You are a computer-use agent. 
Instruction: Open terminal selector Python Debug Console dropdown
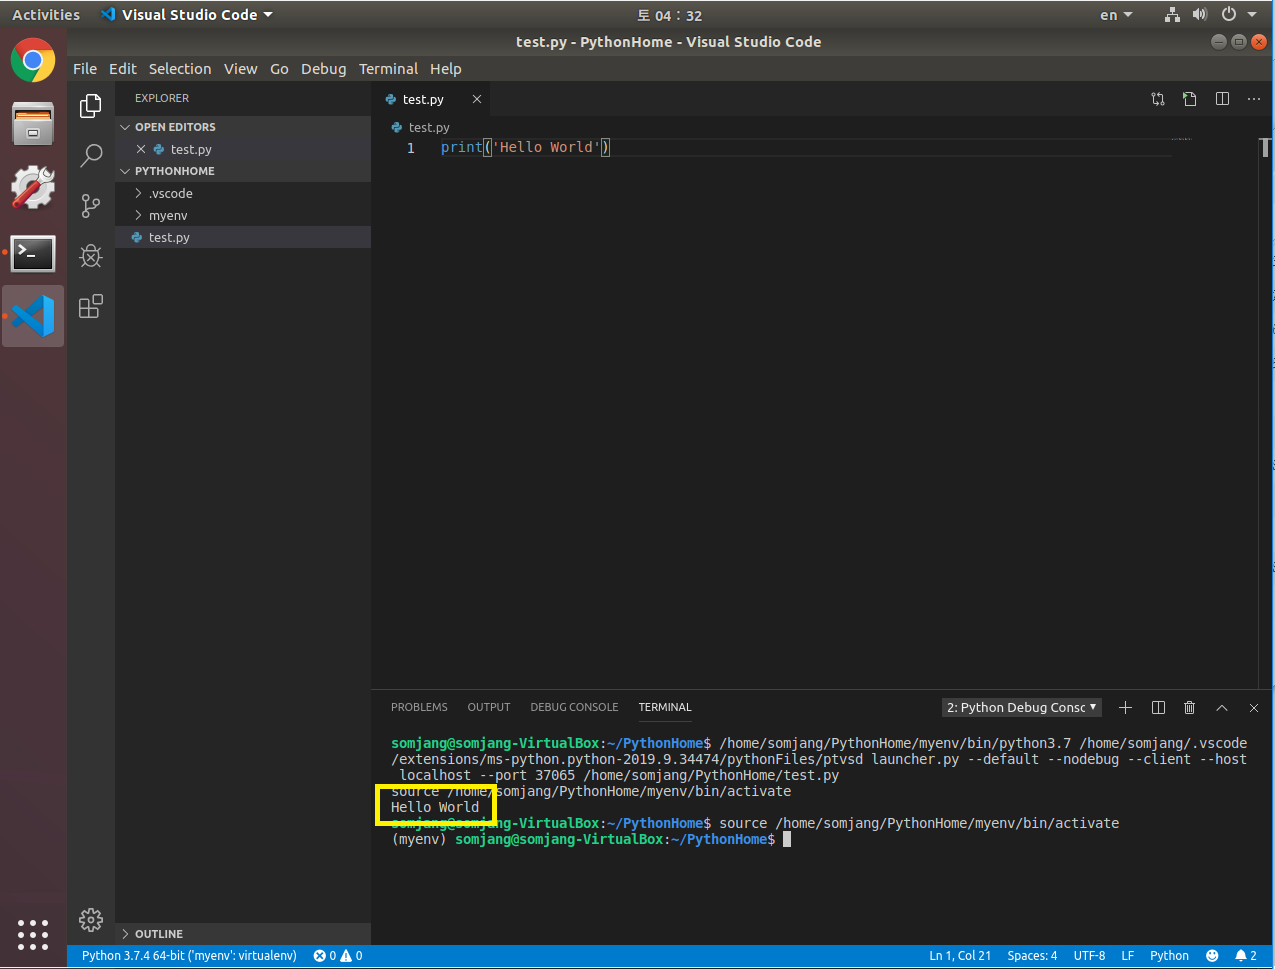pyautogui.click(x=1021, y=707)
